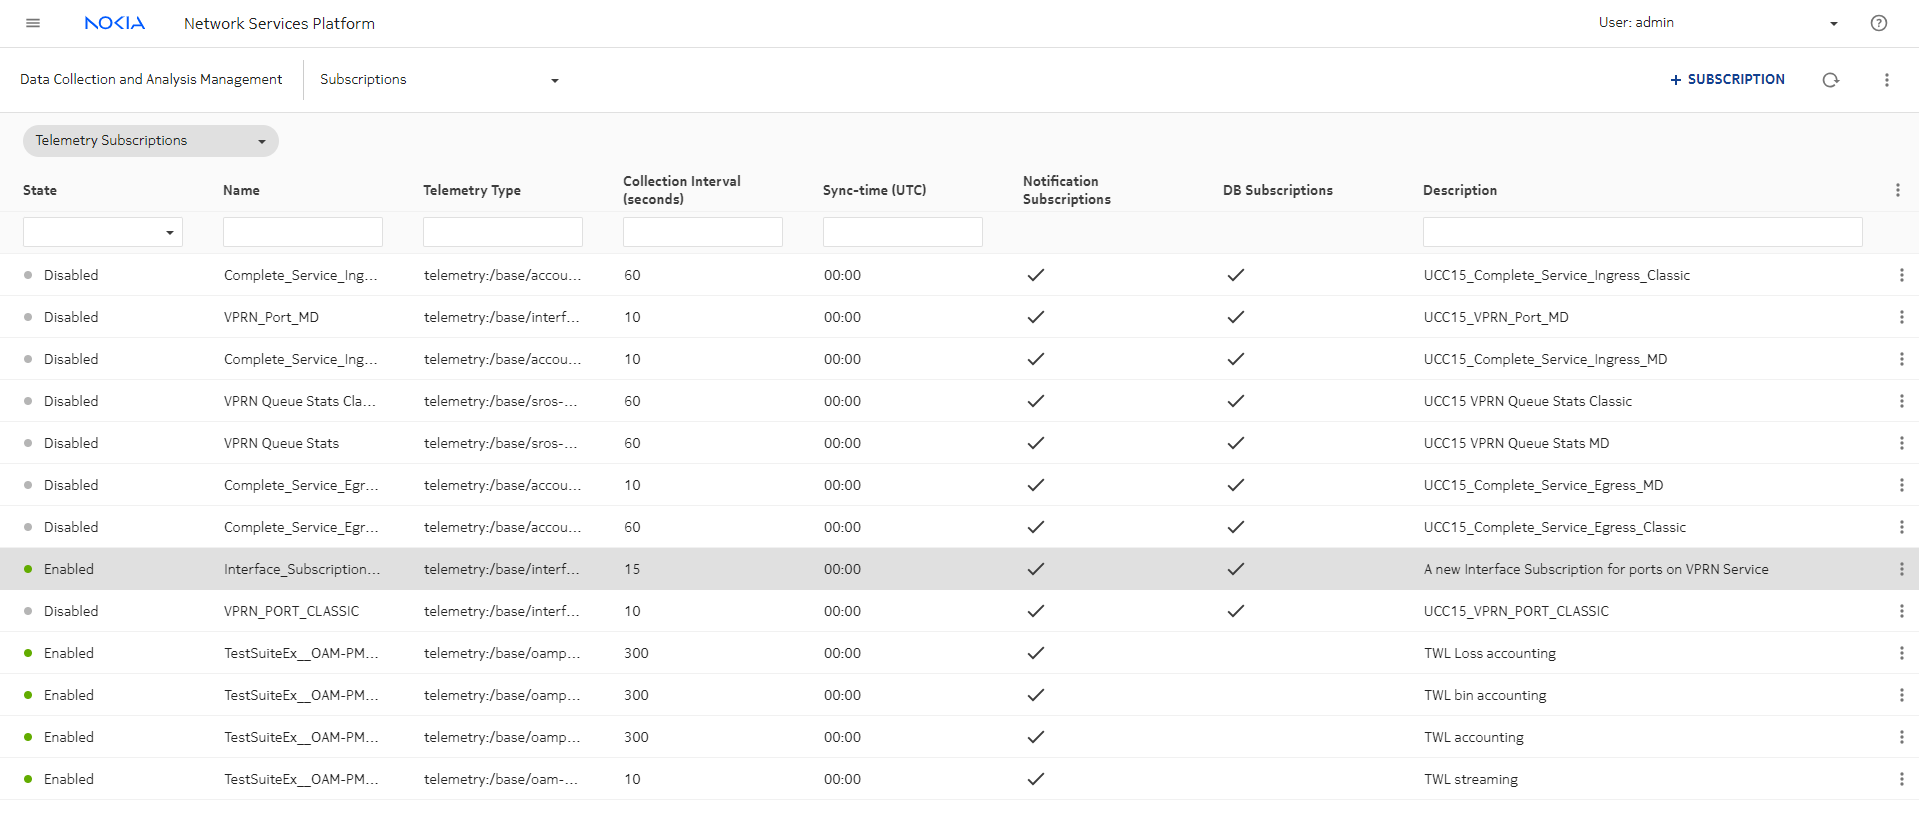
Task: Click the Nokia logo
Action: click(x=114, y=23)
